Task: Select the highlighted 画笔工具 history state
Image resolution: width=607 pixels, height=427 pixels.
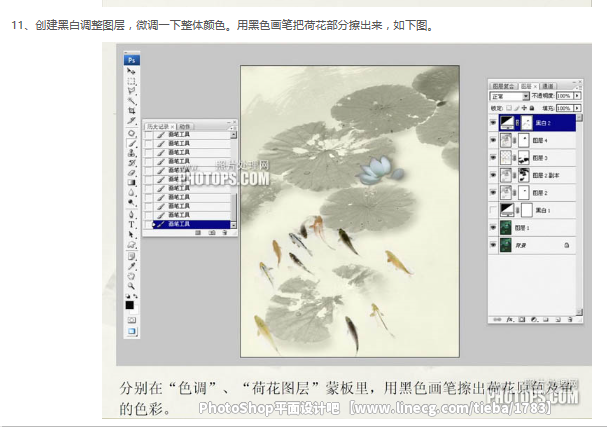Action: point(192,224)
